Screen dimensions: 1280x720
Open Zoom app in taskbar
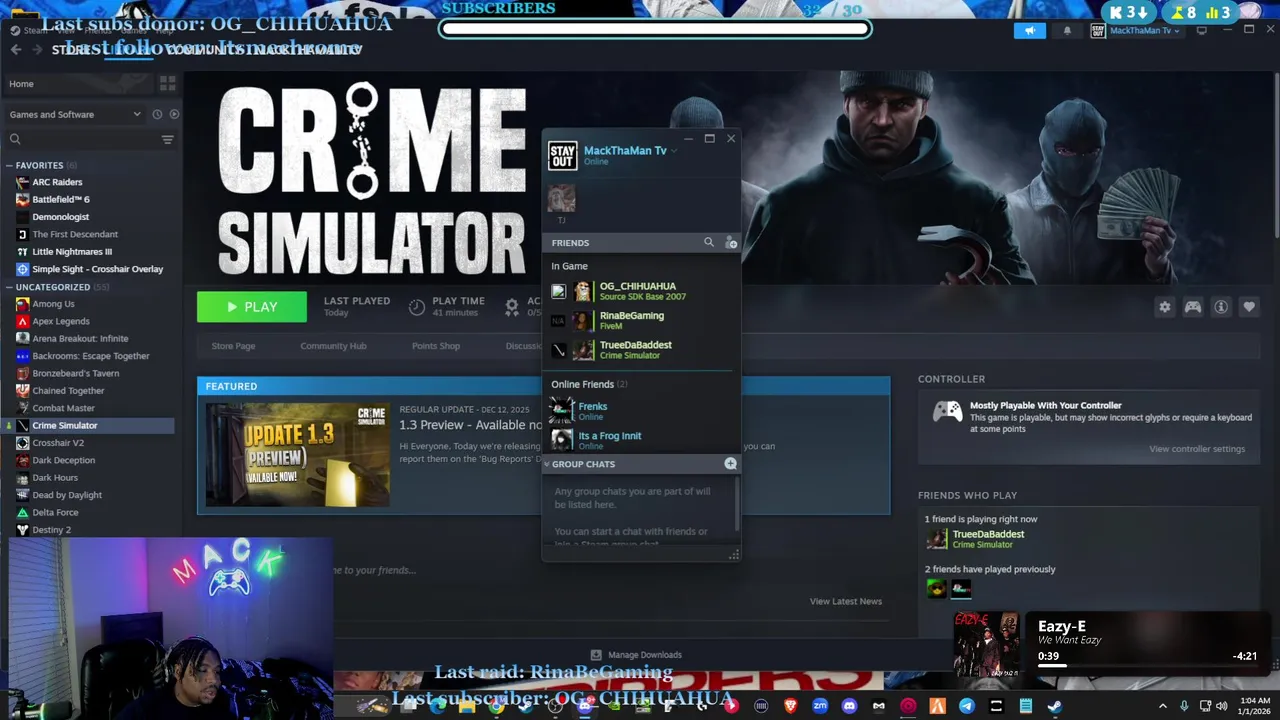click(x=820, y=706)
